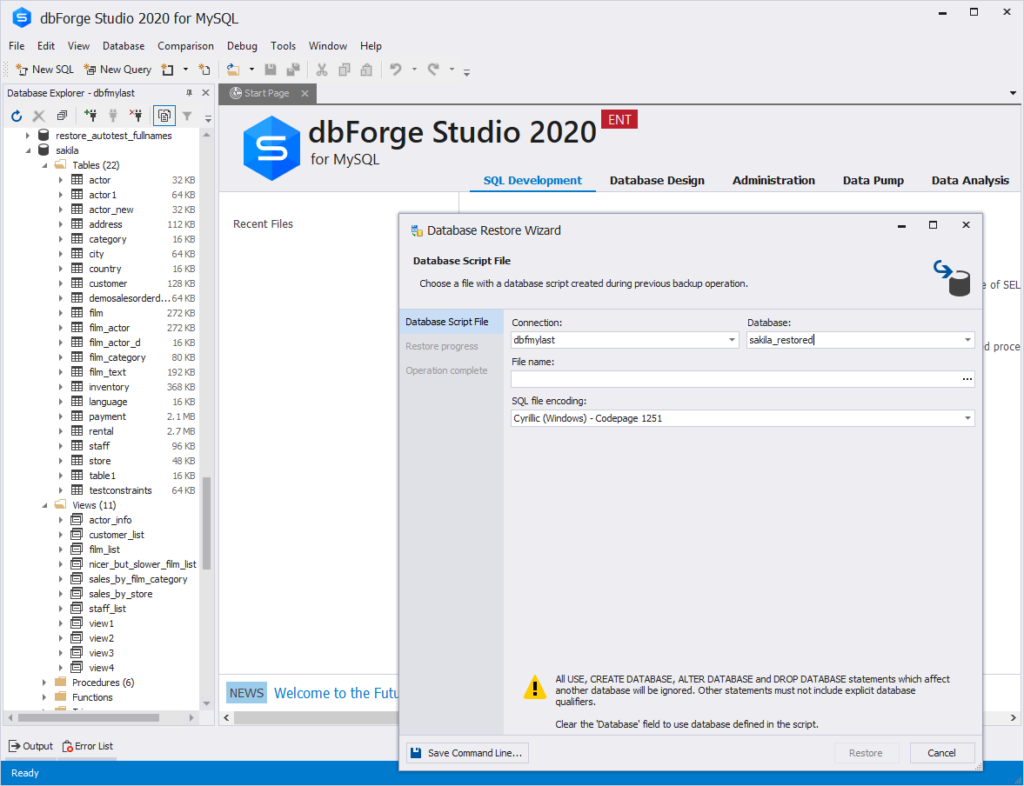Create a new database connection
This screenshot has height=786, width=1024.
point(89,115)
